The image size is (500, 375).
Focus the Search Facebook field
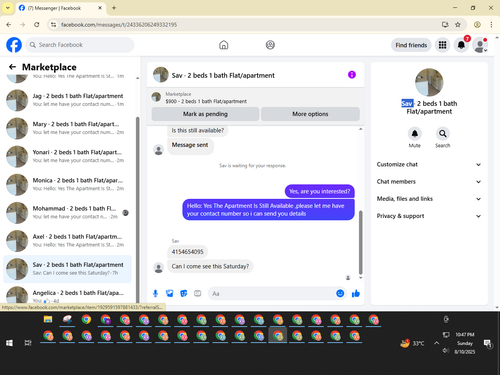[x=80, y=45]
